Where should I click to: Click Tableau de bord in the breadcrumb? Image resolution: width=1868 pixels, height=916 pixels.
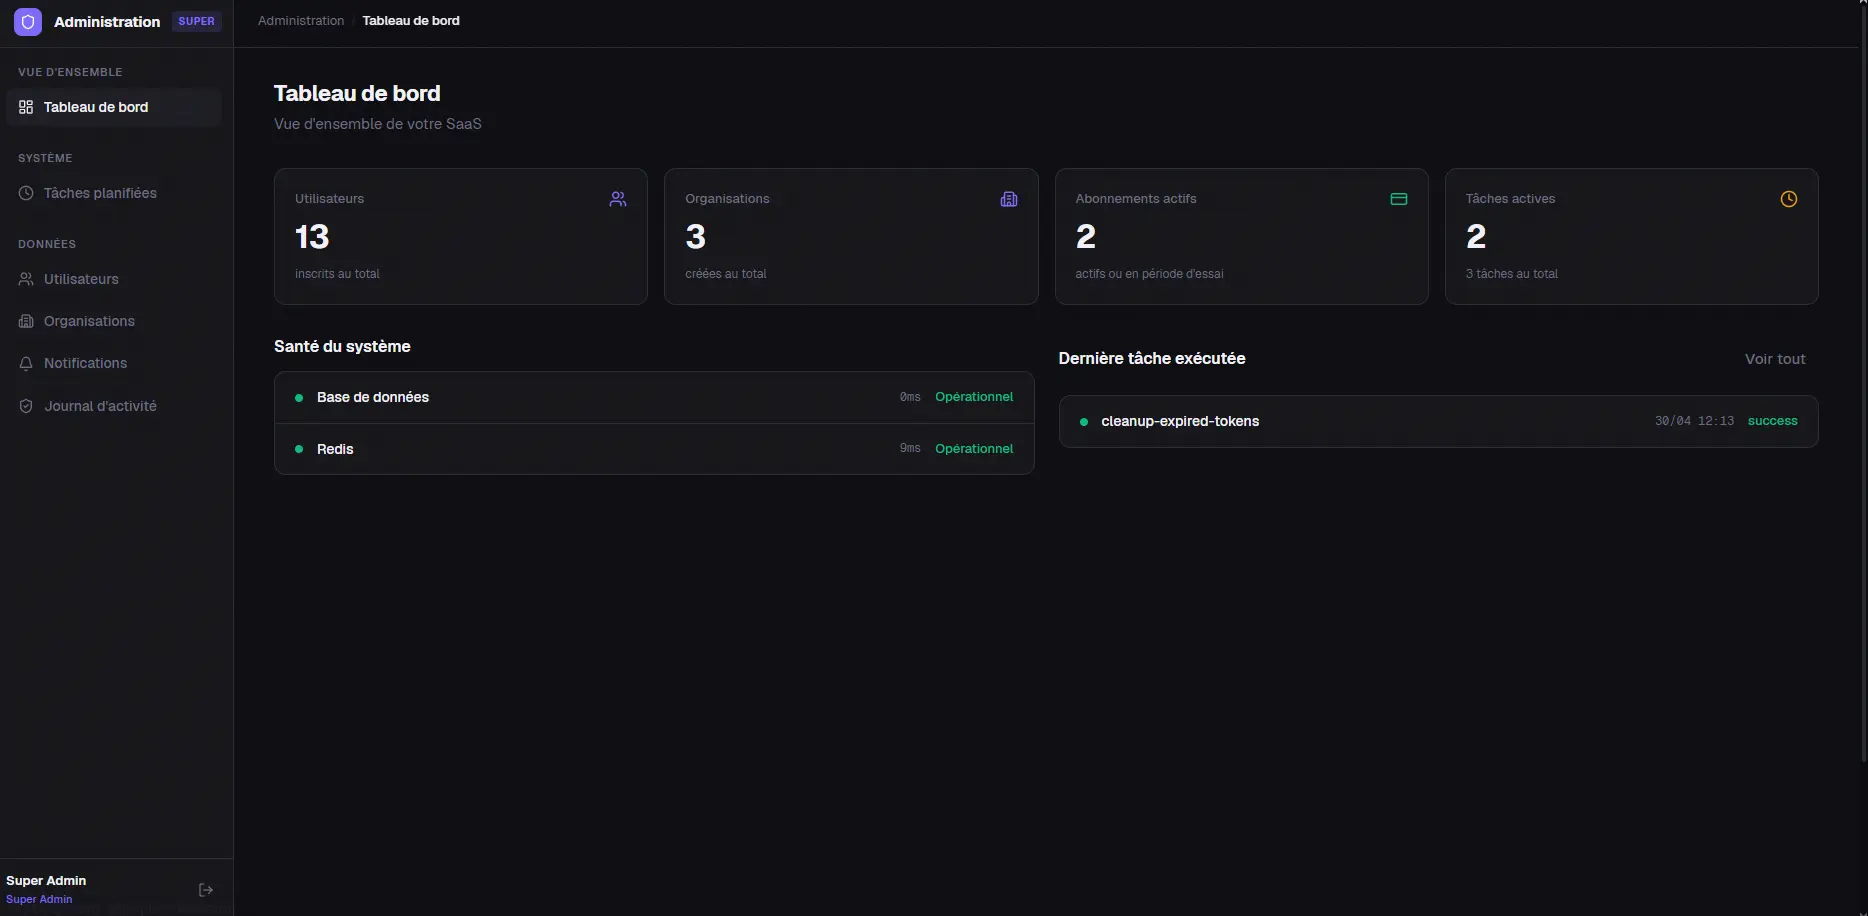point(411,20)
